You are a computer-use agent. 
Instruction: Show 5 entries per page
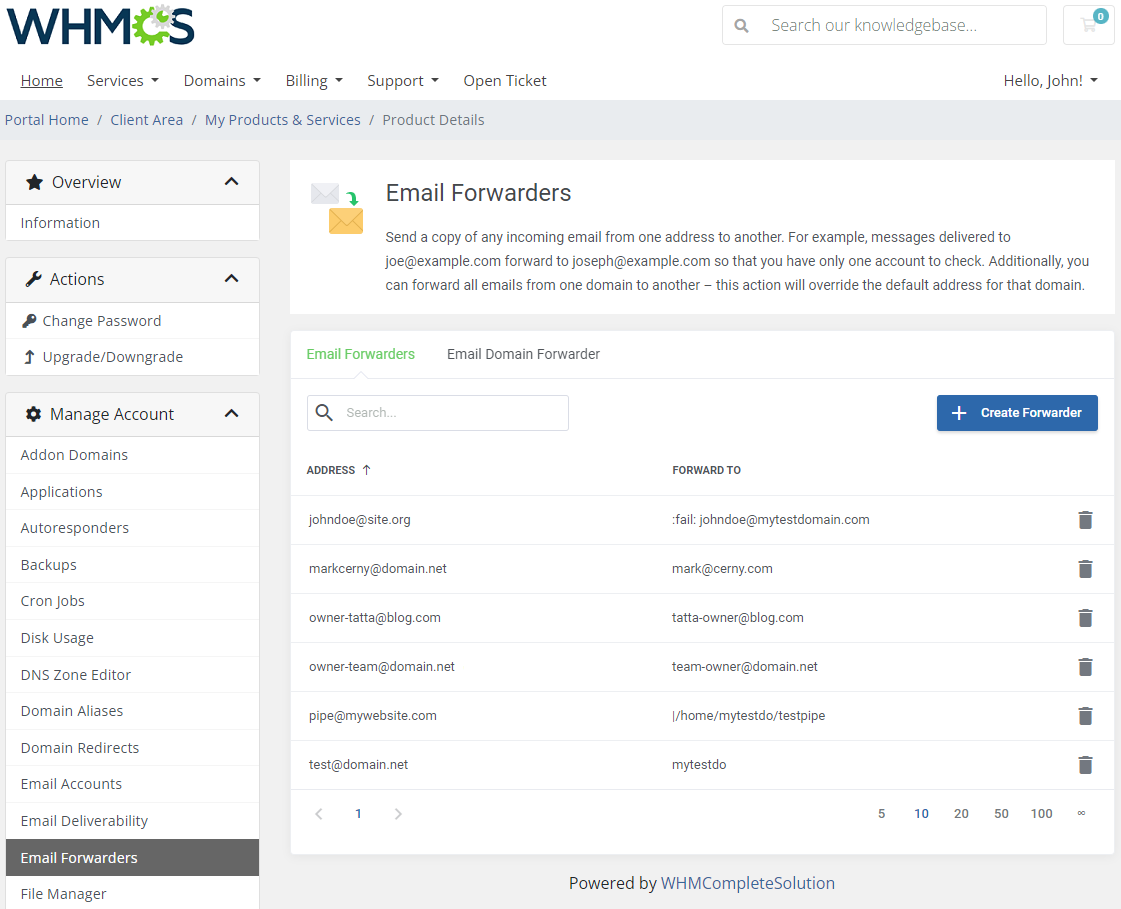coord(882,814)
